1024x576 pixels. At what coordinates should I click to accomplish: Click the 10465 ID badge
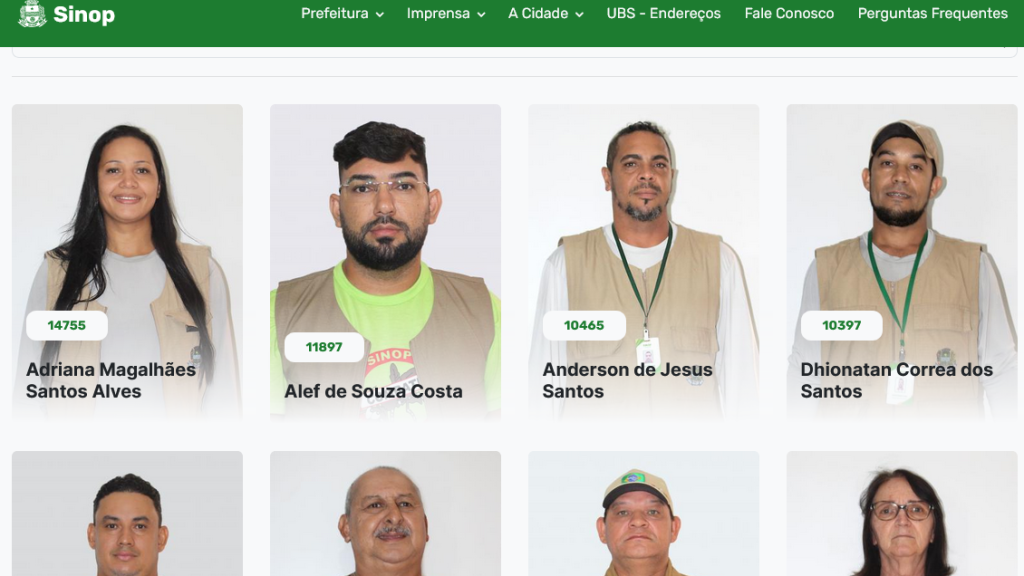pos(584,325)
